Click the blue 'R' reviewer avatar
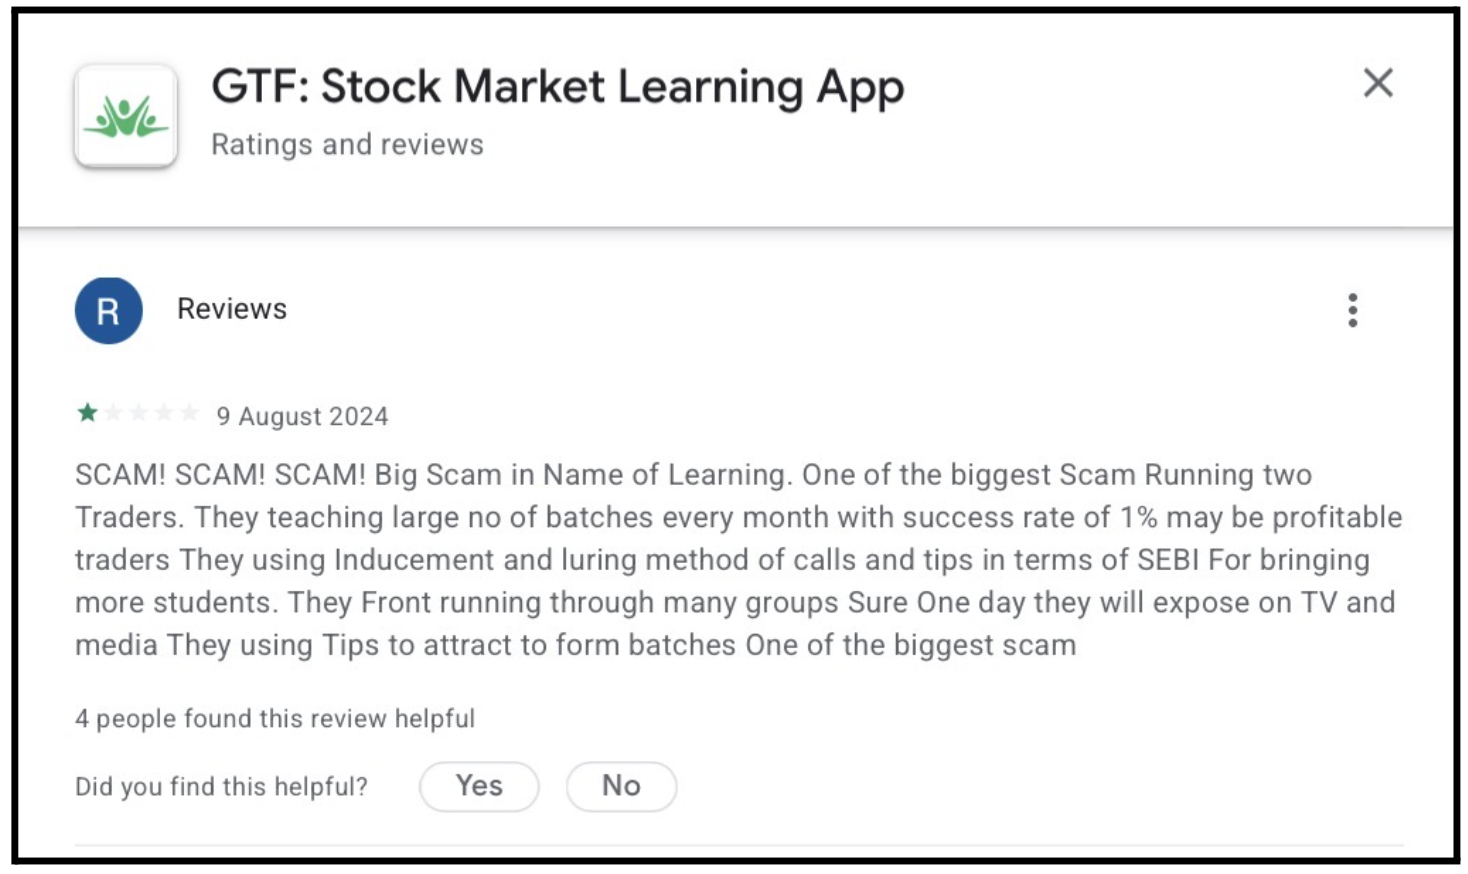The image size is (1468, 874). [109, 310]
